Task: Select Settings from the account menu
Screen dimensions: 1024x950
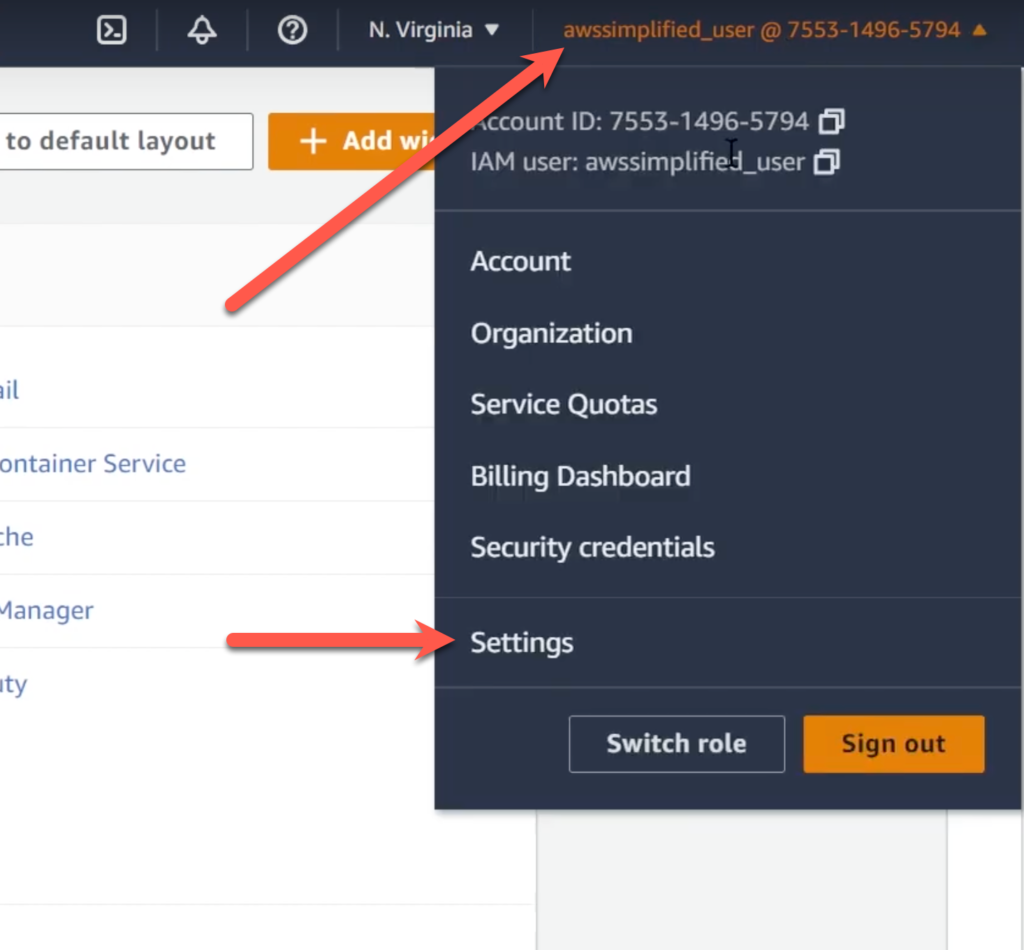Action: tap(522, 643)
